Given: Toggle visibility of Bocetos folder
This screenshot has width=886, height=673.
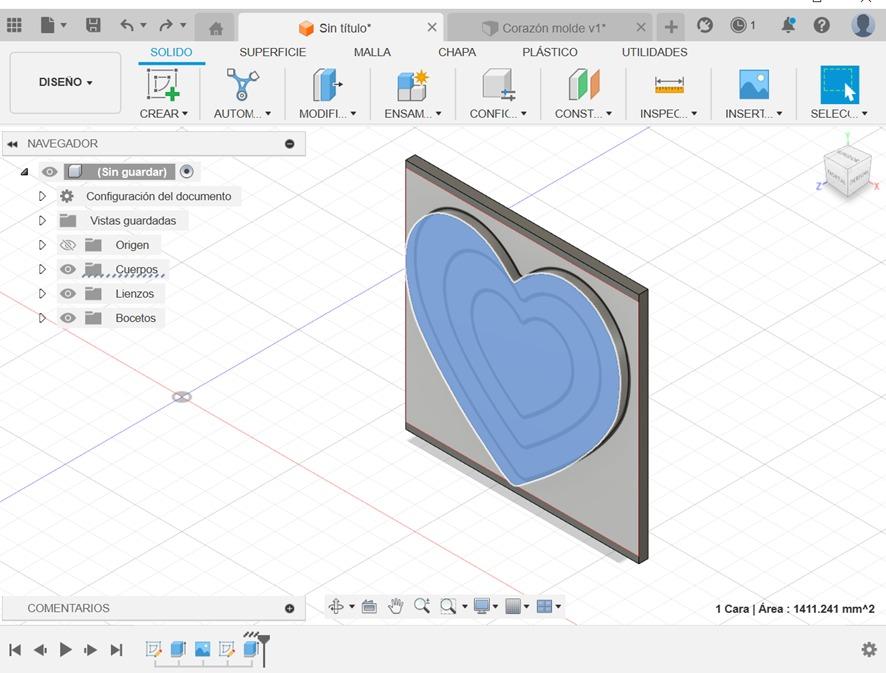Looking at the screenshot, I should [x=68, y=318].
